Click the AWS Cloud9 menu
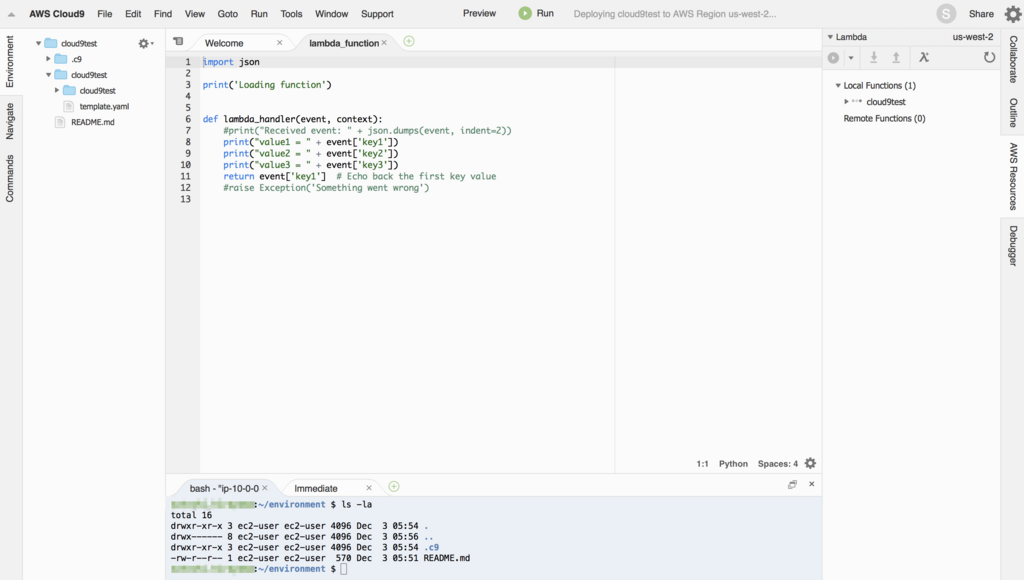Screen dimensions: 1024x580 click(x=57, y=14)
